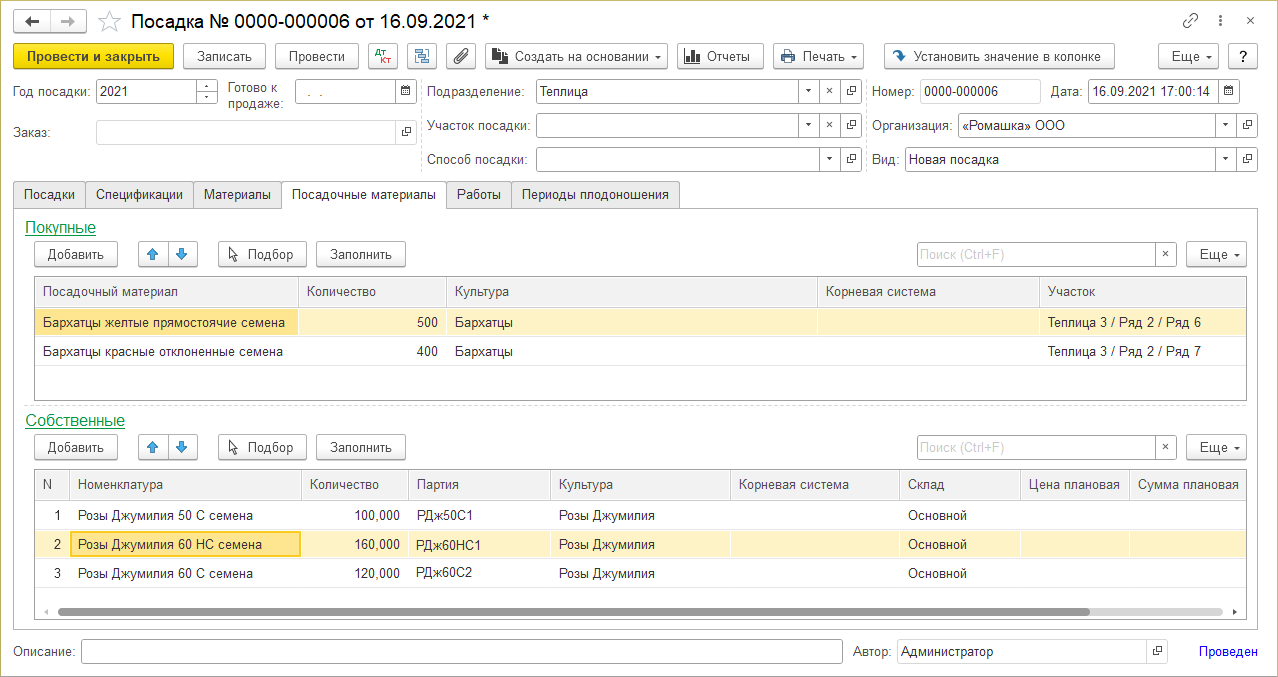The image size is (1278, 677).
Task: Open calendar for Дата field
Action: point(1229,92)
